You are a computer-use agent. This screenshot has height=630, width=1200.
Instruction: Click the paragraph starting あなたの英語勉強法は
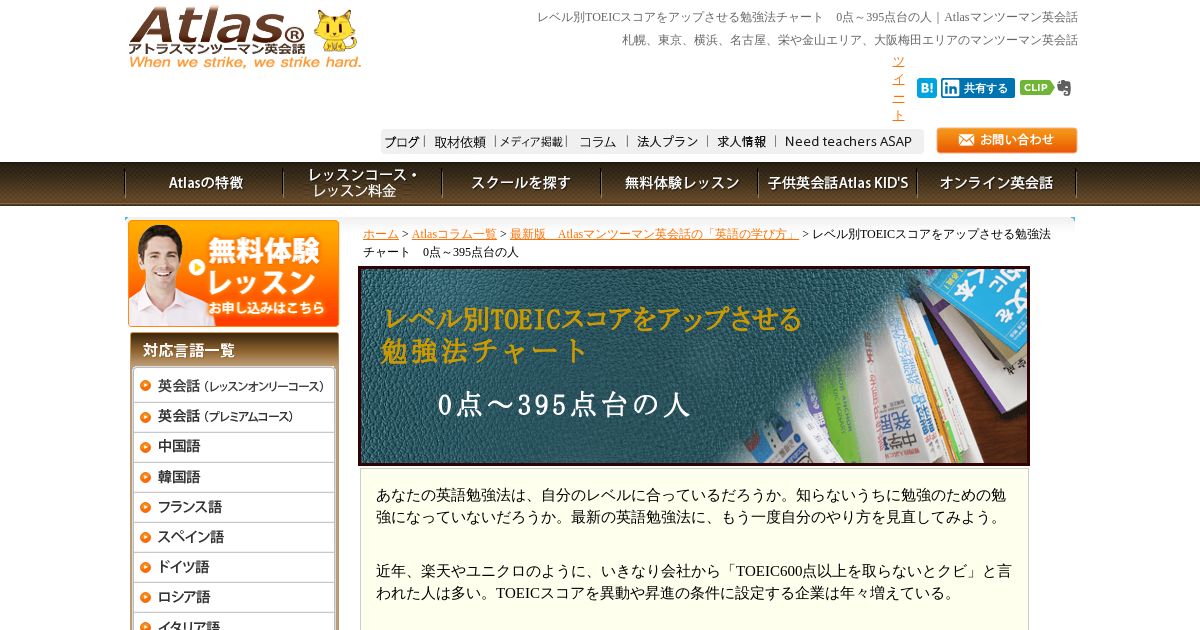(x=691, y=506)
